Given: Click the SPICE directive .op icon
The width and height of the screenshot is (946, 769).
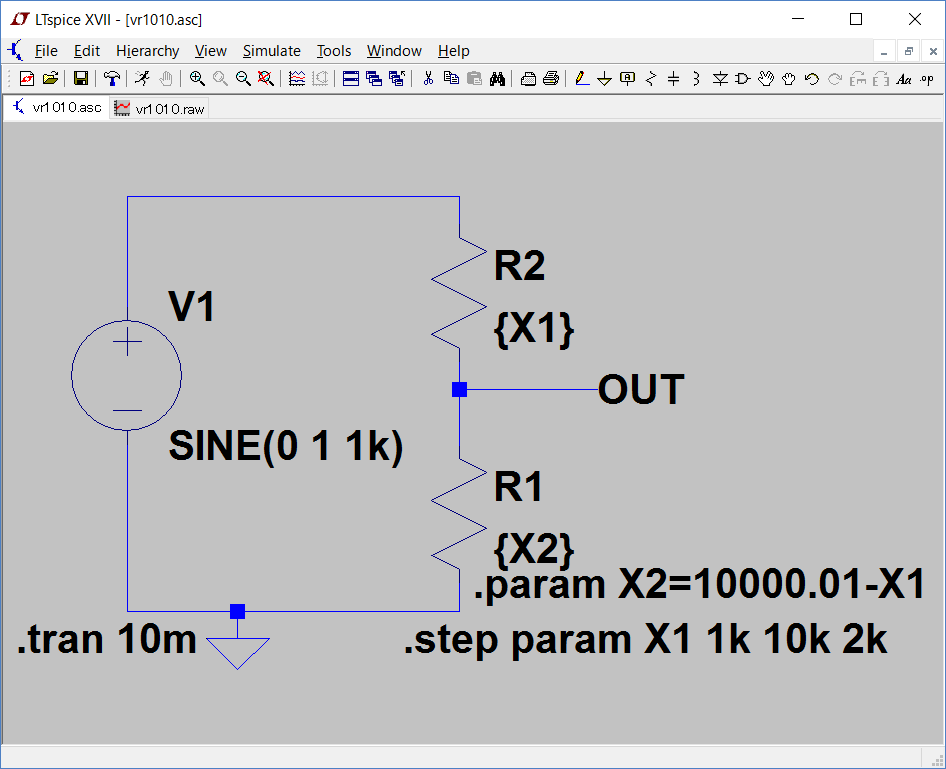Looking at the screenshot, I should (x=927, y=78).
